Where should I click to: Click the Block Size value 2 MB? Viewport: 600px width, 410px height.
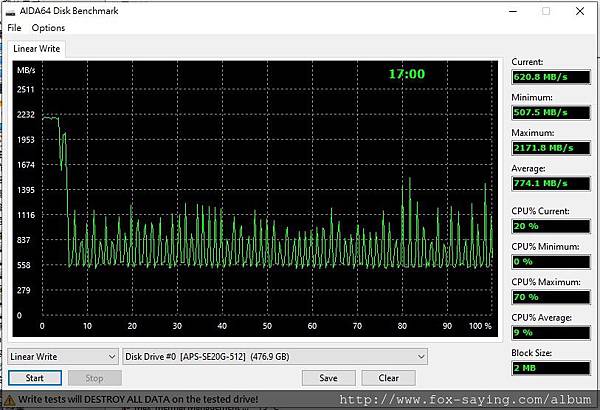click(551, 368)
